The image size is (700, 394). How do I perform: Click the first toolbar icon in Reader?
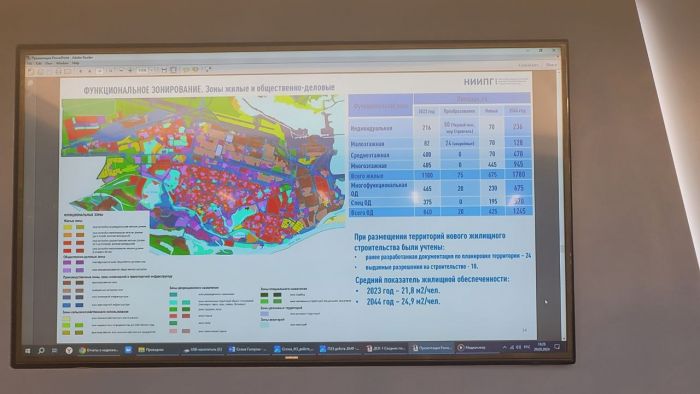[x=30, y=71]
